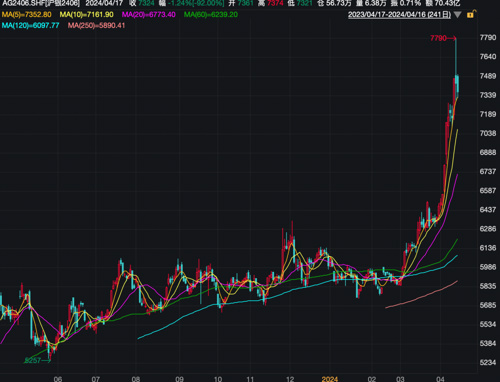Click the 7790 high price marker arrow
The image size is (500, 382).
pyautogui.click(x=443, y=38)
